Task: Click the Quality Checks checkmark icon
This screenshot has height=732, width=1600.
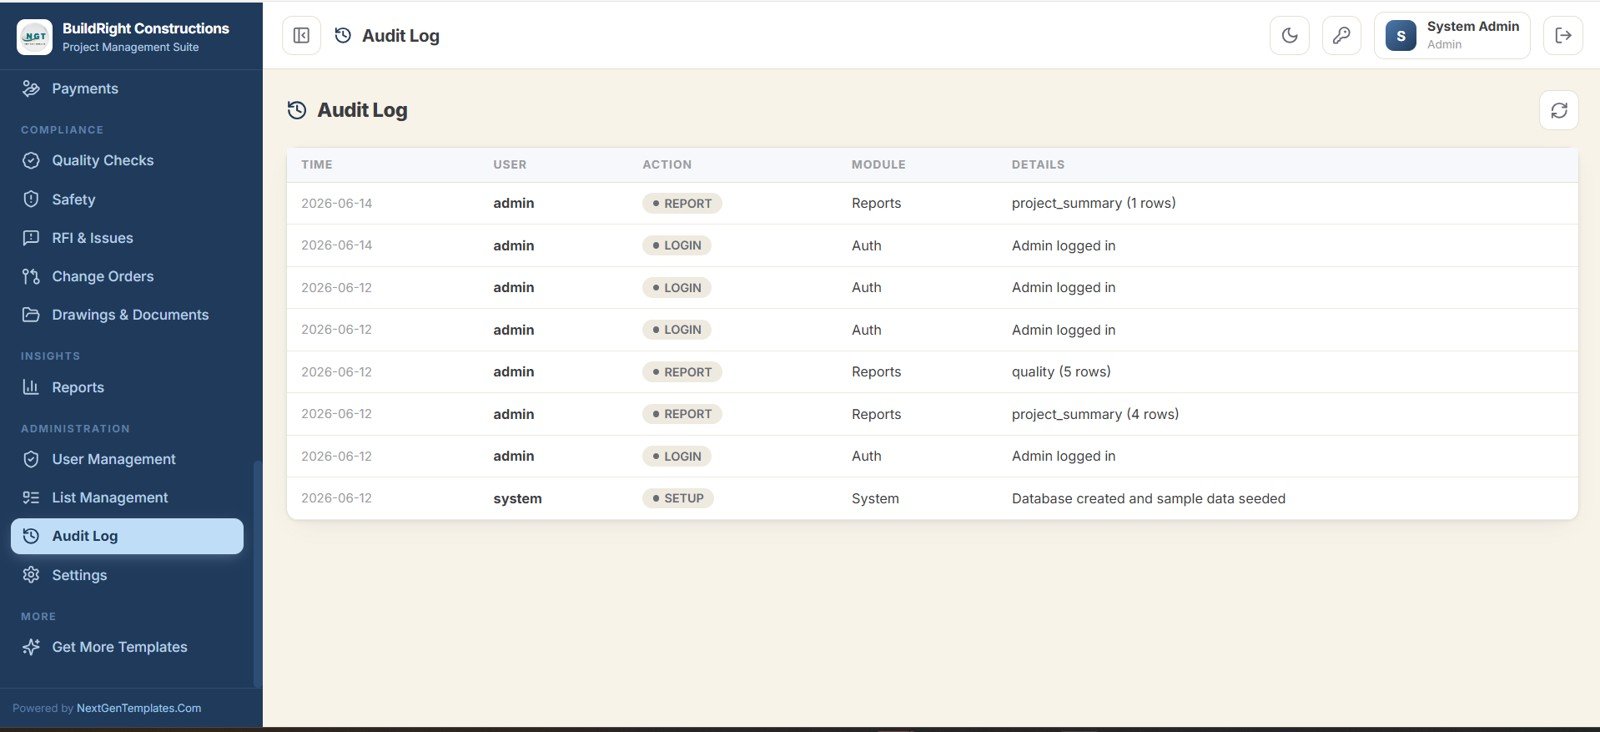Action: [31, 160]
